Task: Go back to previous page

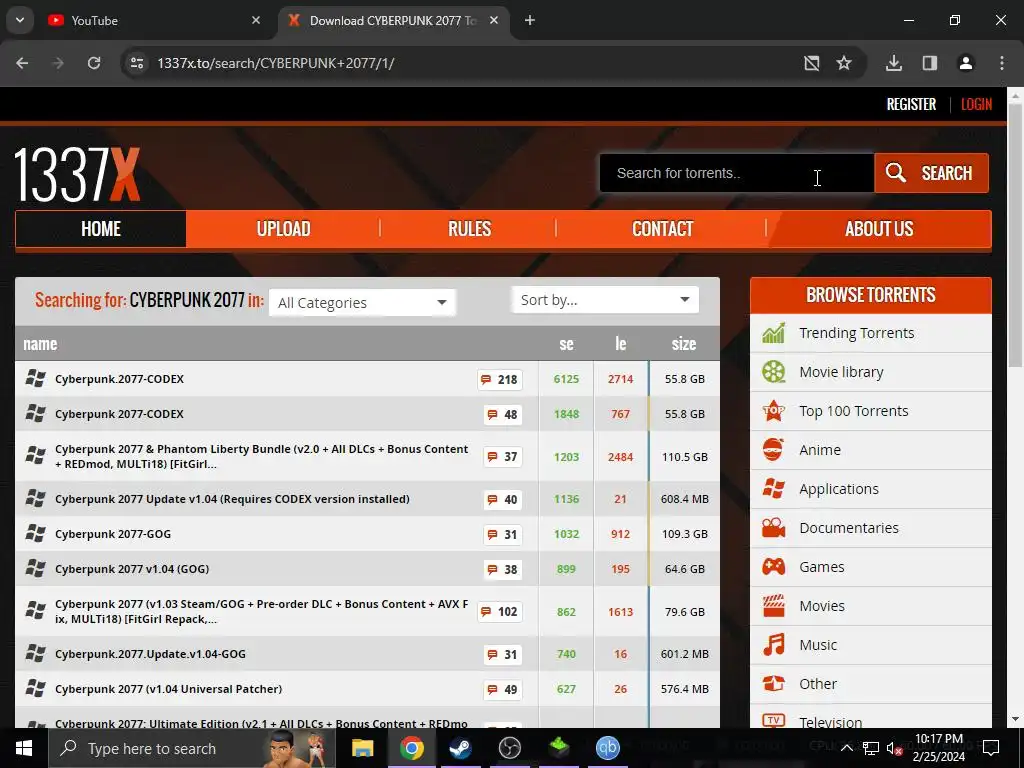Action: (x=22, y=63)
